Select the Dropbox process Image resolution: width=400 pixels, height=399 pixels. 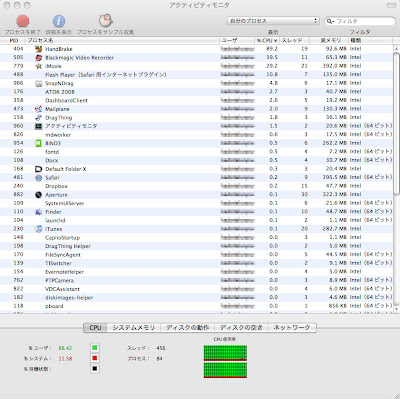(x=196, y=186)
